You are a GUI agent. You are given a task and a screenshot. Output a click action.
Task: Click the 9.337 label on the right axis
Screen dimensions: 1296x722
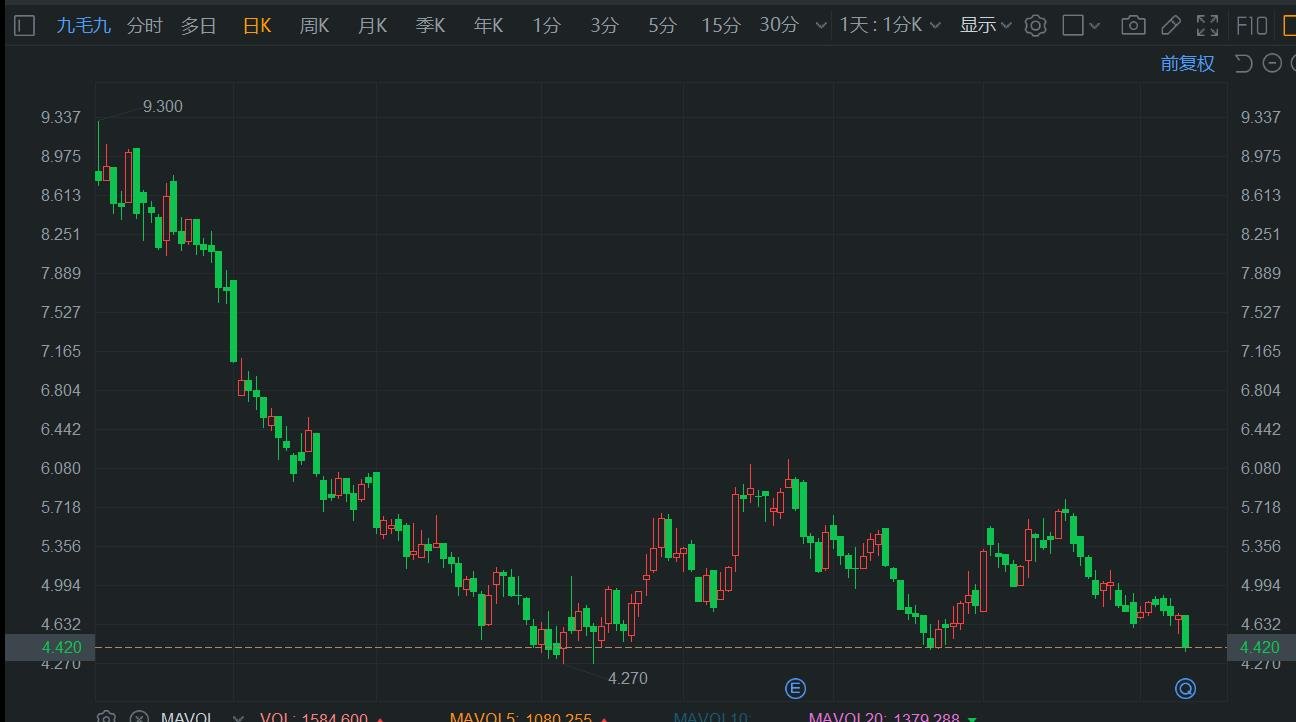[1260, 117]
